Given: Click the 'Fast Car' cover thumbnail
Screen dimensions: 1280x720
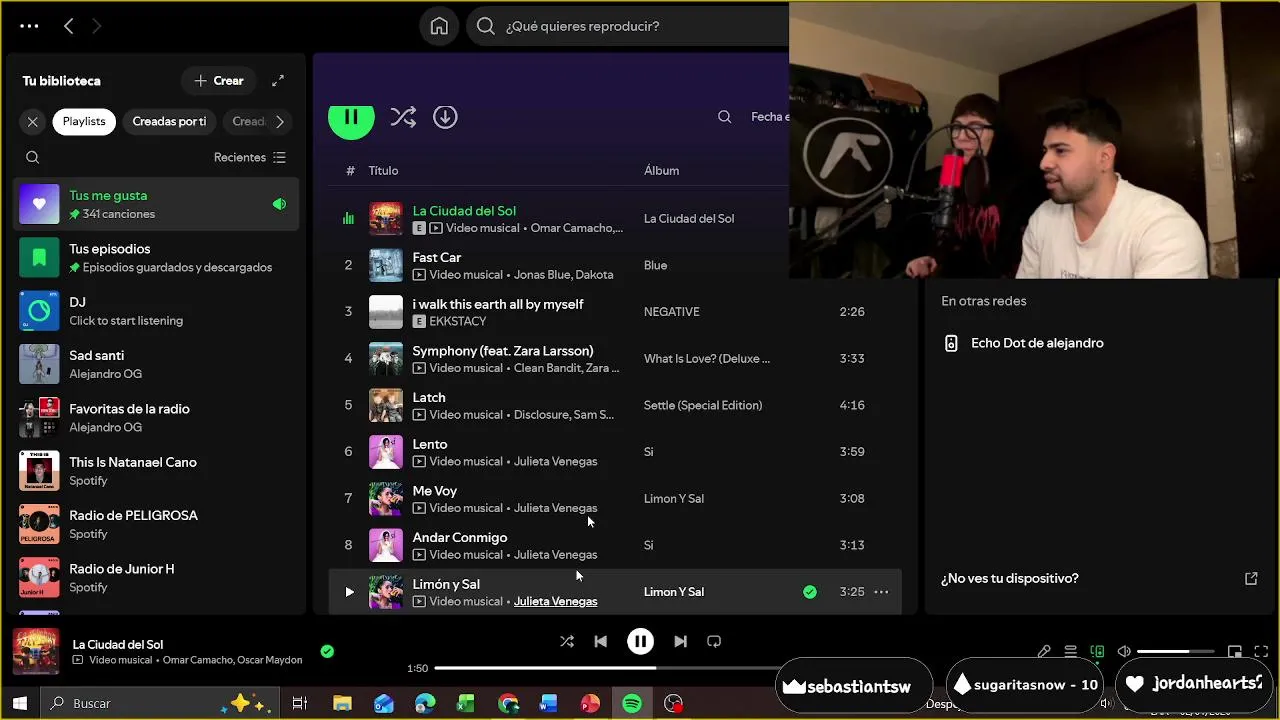Looking at the screenshot, I should point(386,265).
